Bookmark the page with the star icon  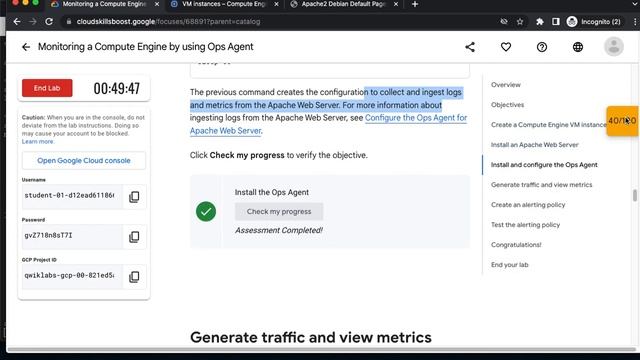[520, 22]
